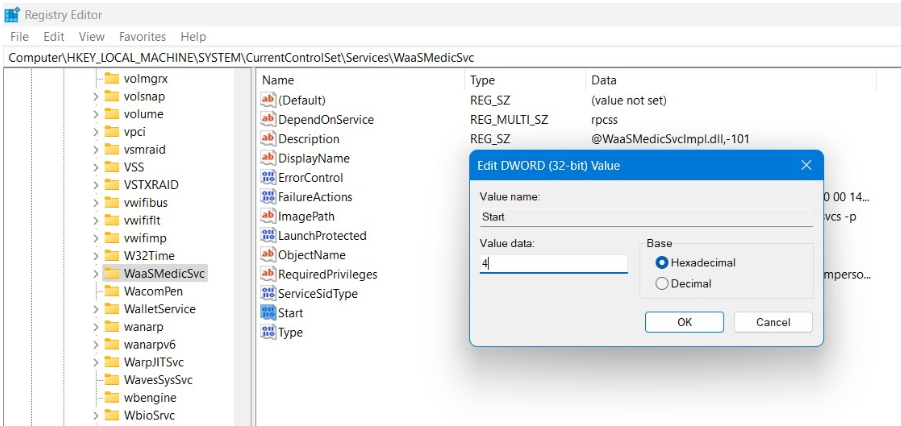Click the Value name field showing Start
901x426 pixels.
646,217
